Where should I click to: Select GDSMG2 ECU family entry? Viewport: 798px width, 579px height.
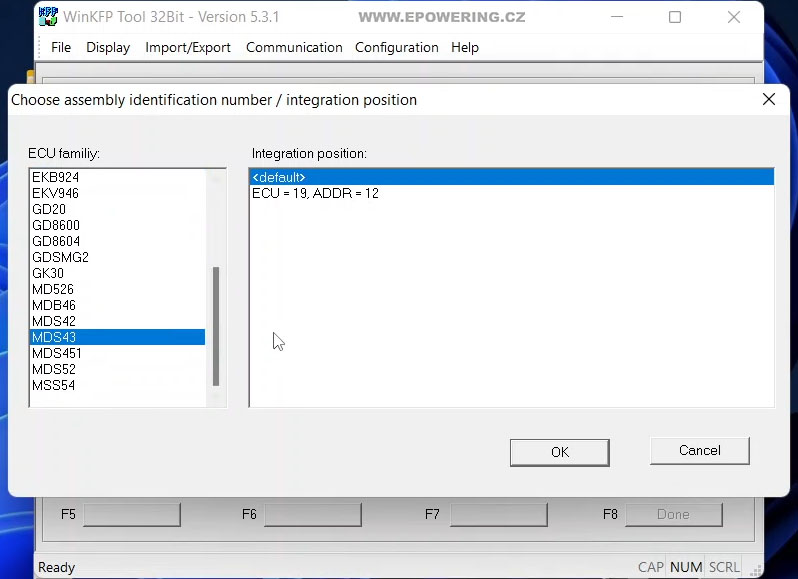click(118, 257)
